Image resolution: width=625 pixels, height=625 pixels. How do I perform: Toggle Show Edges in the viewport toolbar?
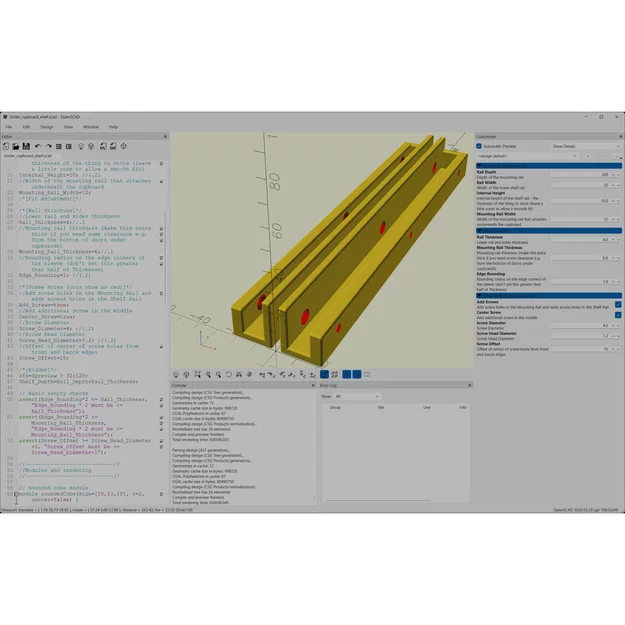[x=367, y=374]
